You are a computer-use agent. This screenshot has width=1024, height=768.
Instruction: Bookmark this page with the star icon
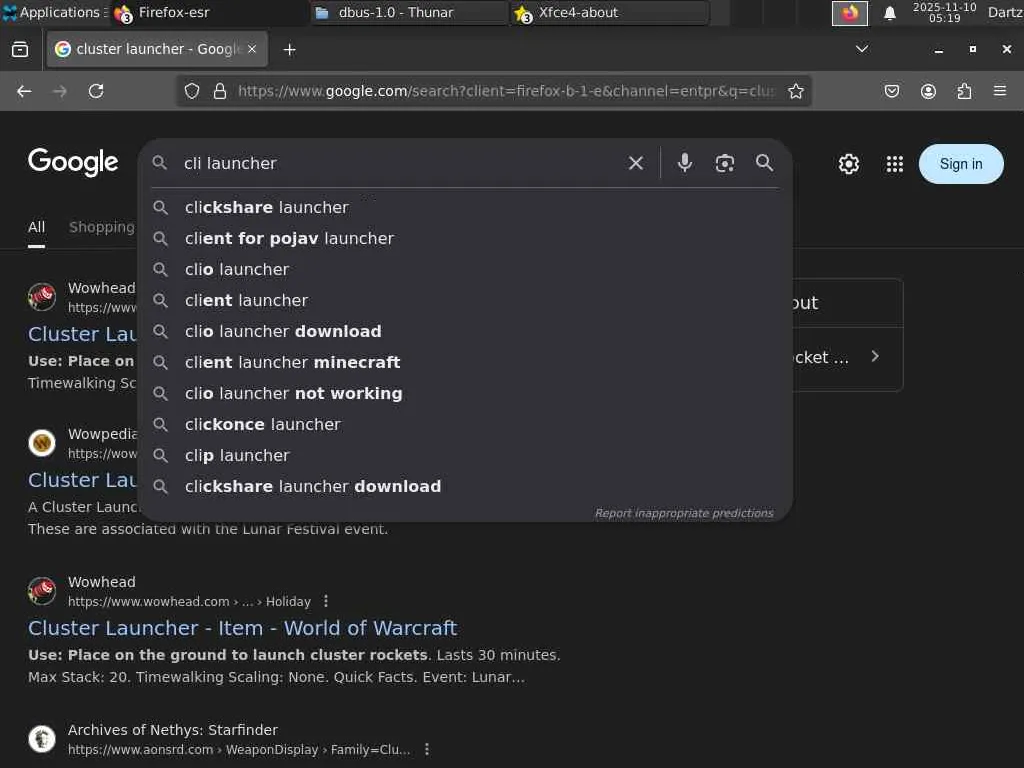(795, 91)
